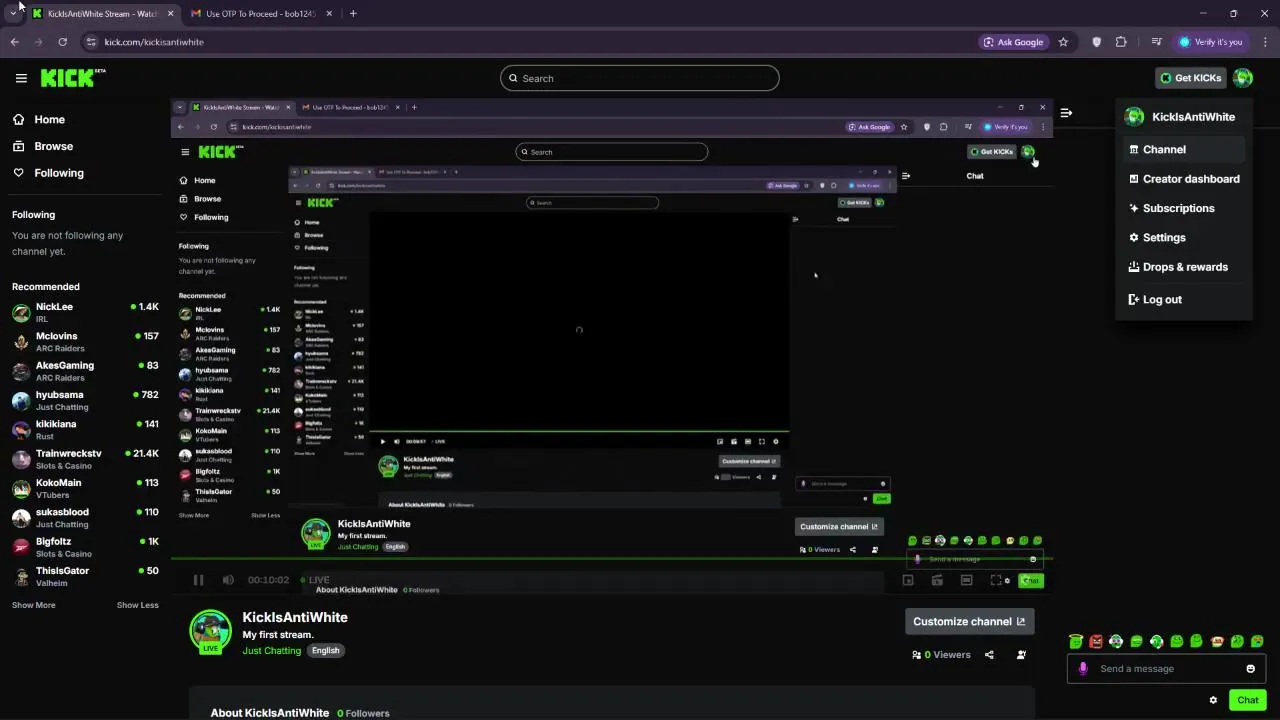Choose Log out from user menu
The height and width of the screenshot is (720, 1280).
(1183, 299)
